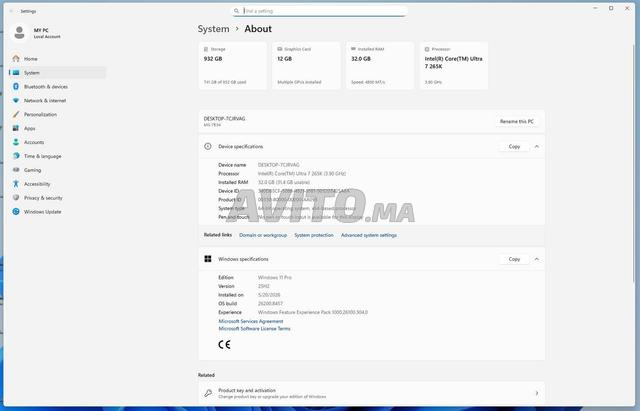Image resolution: width=640 pixels, height=411 pixels.
Task: Click the MY PC account avatar
Action: pos(19,33)
